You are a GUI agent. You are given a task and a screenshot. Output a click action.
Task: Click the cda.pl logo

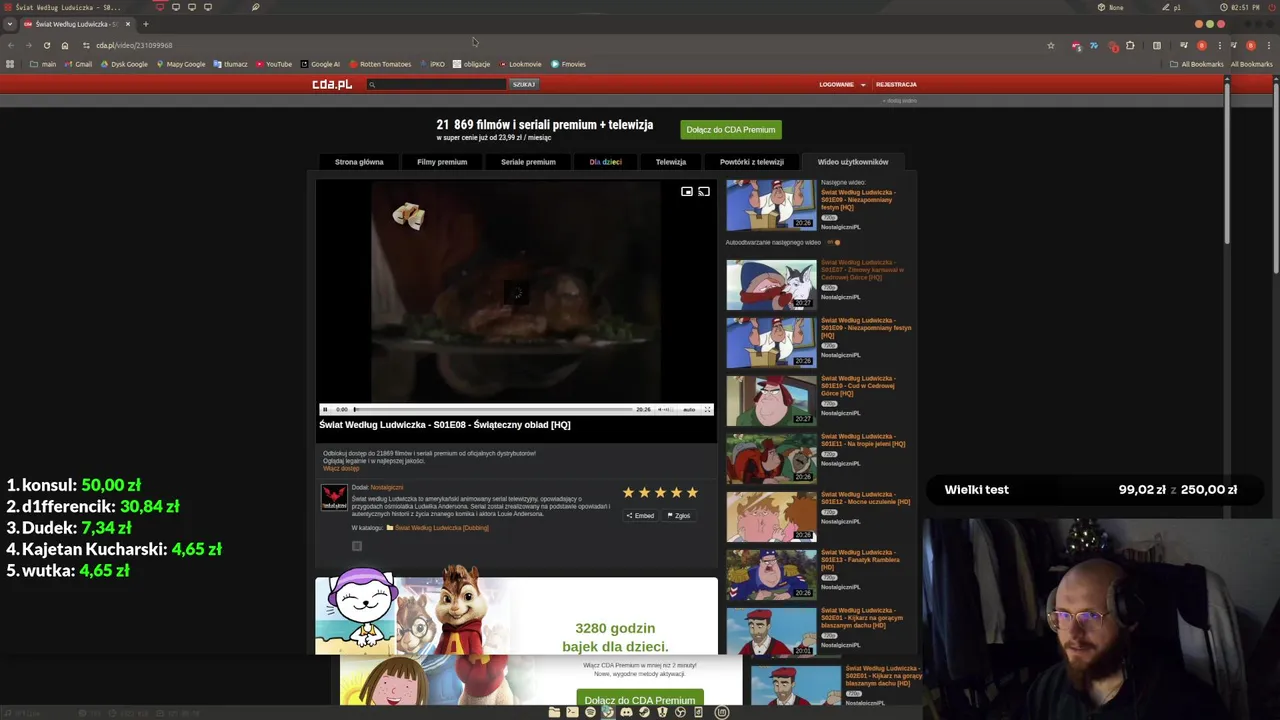pyautogui.click(x=332, y=84)
